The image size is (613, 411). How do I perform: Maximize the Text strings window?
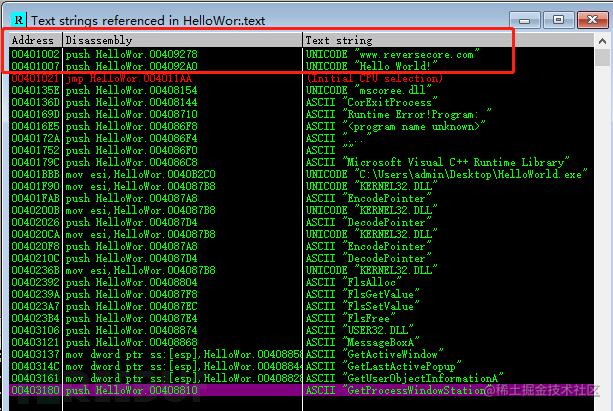[558, 20]
